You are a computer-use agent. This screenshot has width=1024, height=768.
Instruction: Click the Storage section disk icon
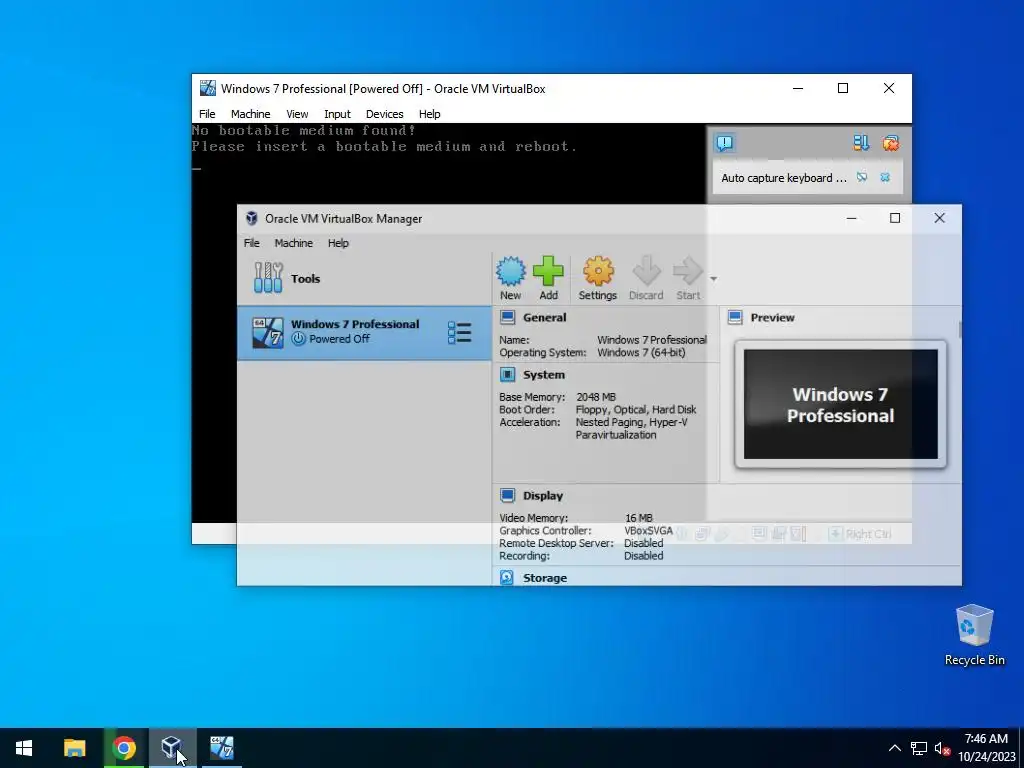coord(507,577)
